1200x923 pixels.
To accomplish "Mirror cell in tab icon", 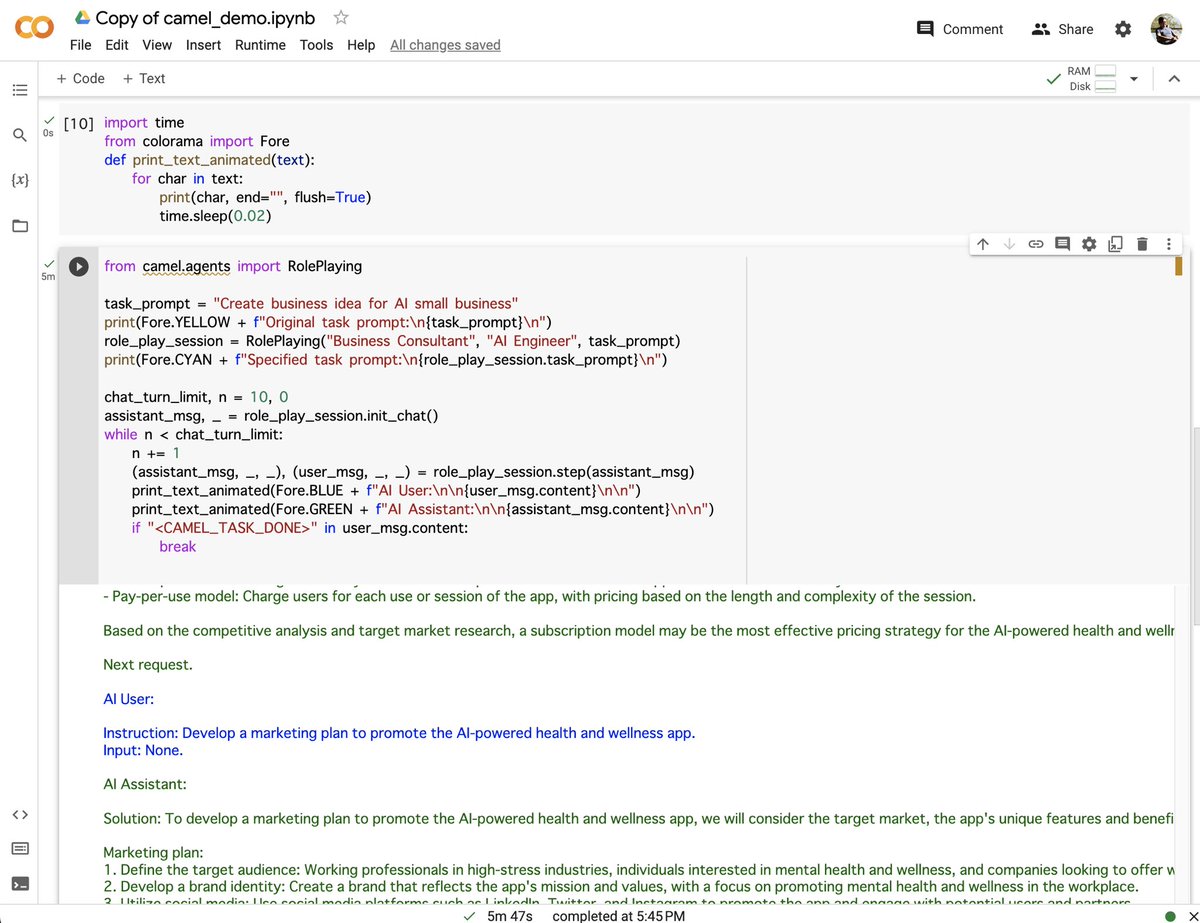I will pyautogui.click(x=1115, y=244).
